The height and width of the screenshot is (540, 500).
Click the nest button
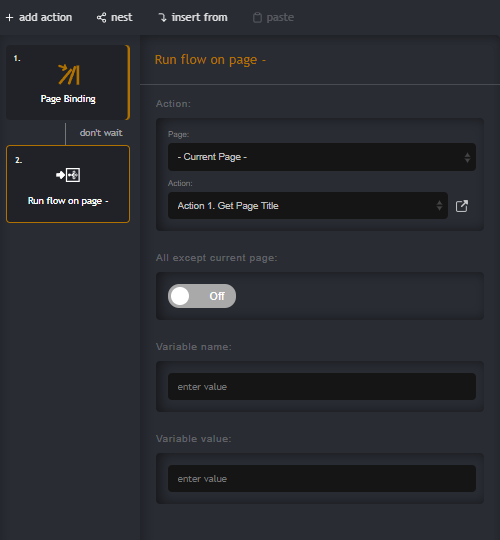click(114, 17)
